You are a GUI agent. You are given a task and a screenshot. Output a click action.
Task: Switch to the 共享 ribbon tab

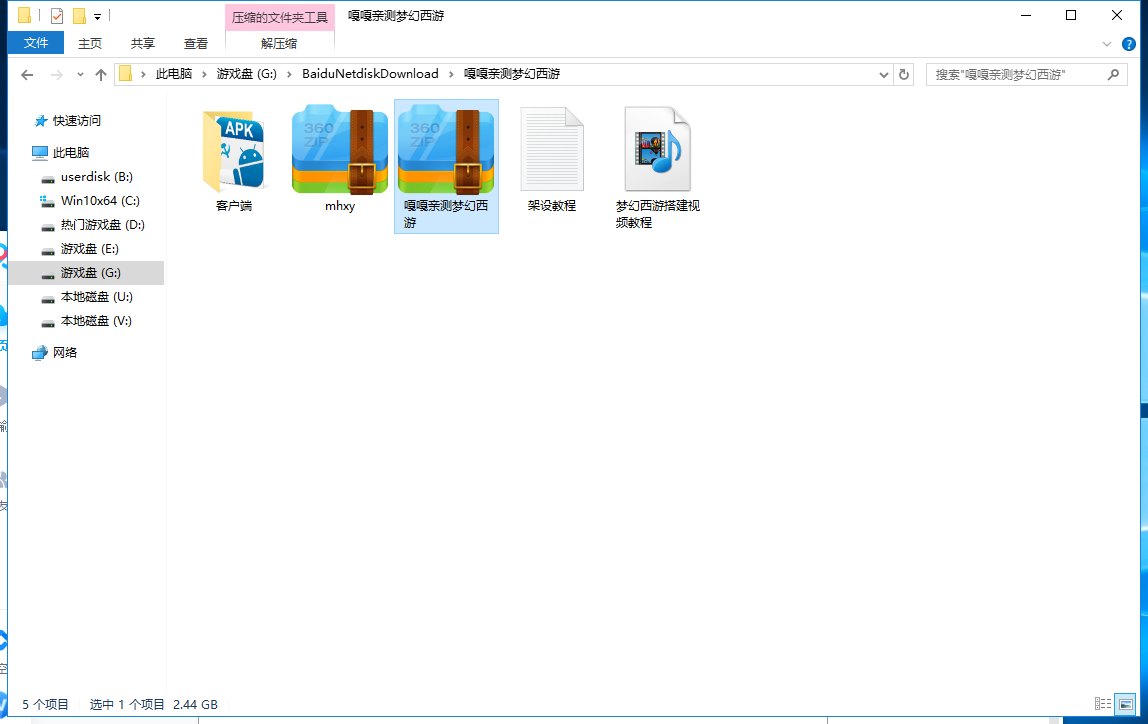143,43
